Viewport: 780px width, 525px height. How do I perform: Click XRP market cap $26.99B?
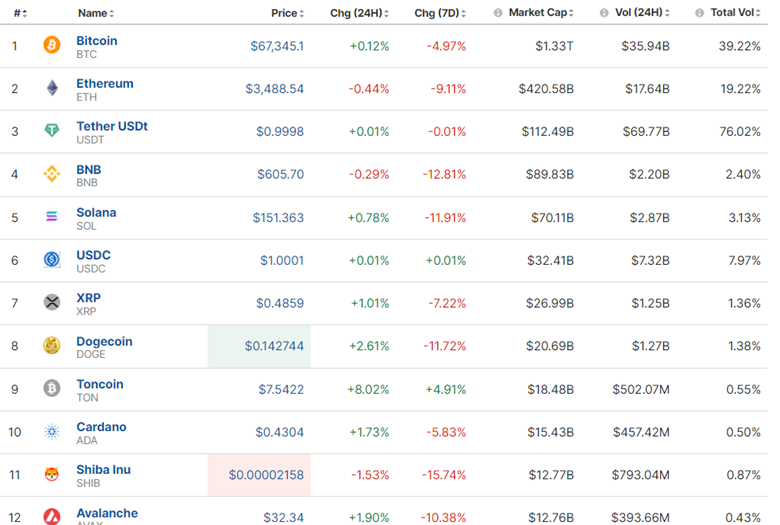tap(550, 304)
